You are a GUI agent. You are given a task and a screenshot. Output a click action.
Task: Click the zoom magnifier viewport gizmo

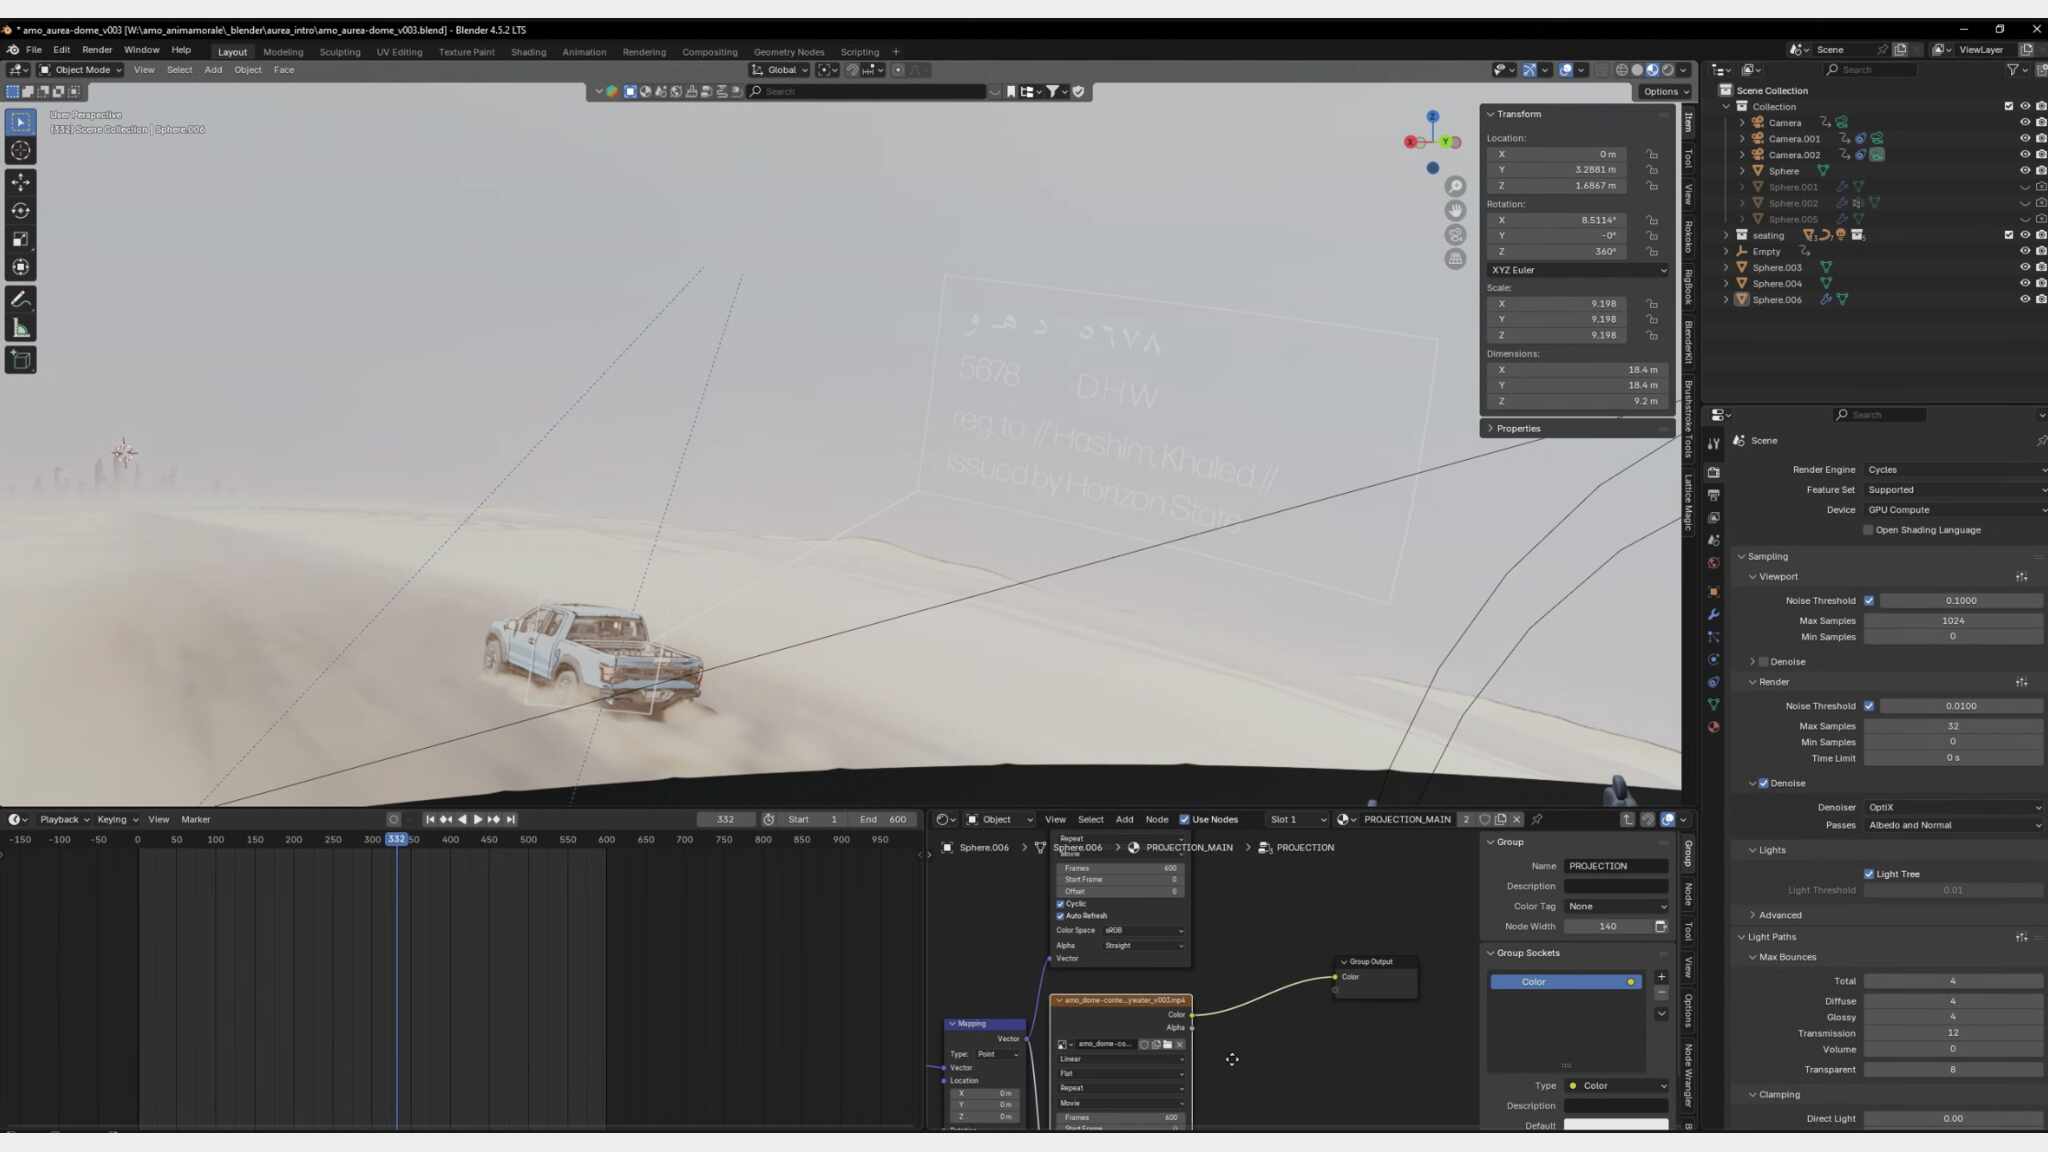(1455, 187)
